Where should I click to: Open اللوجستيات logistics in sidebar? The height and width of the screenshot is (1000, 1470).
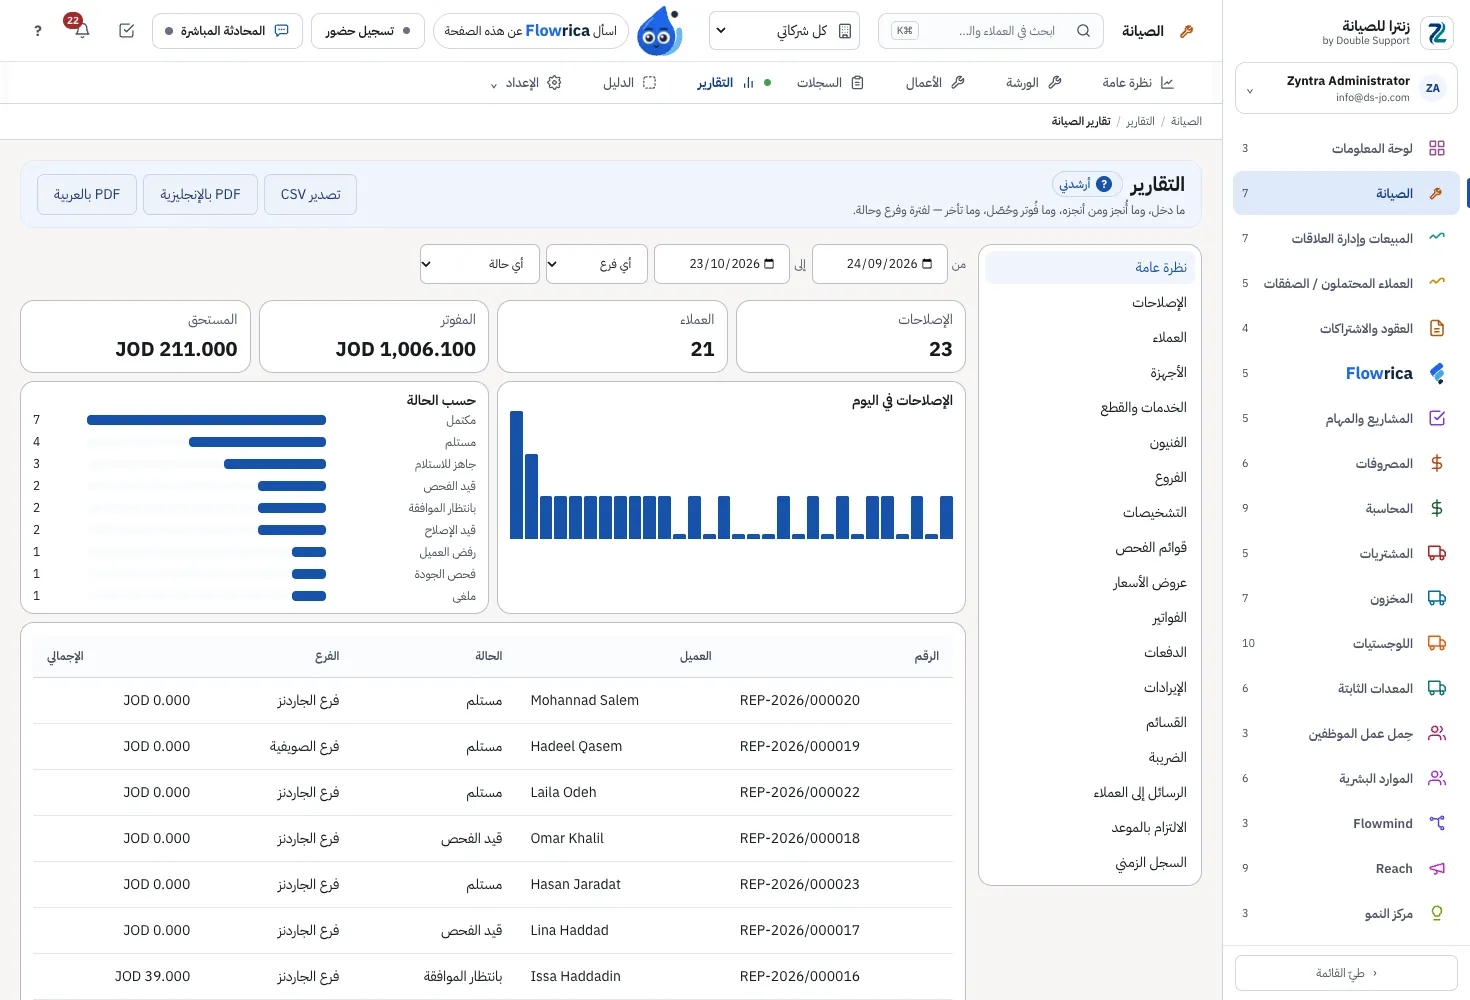(1346, 643)
